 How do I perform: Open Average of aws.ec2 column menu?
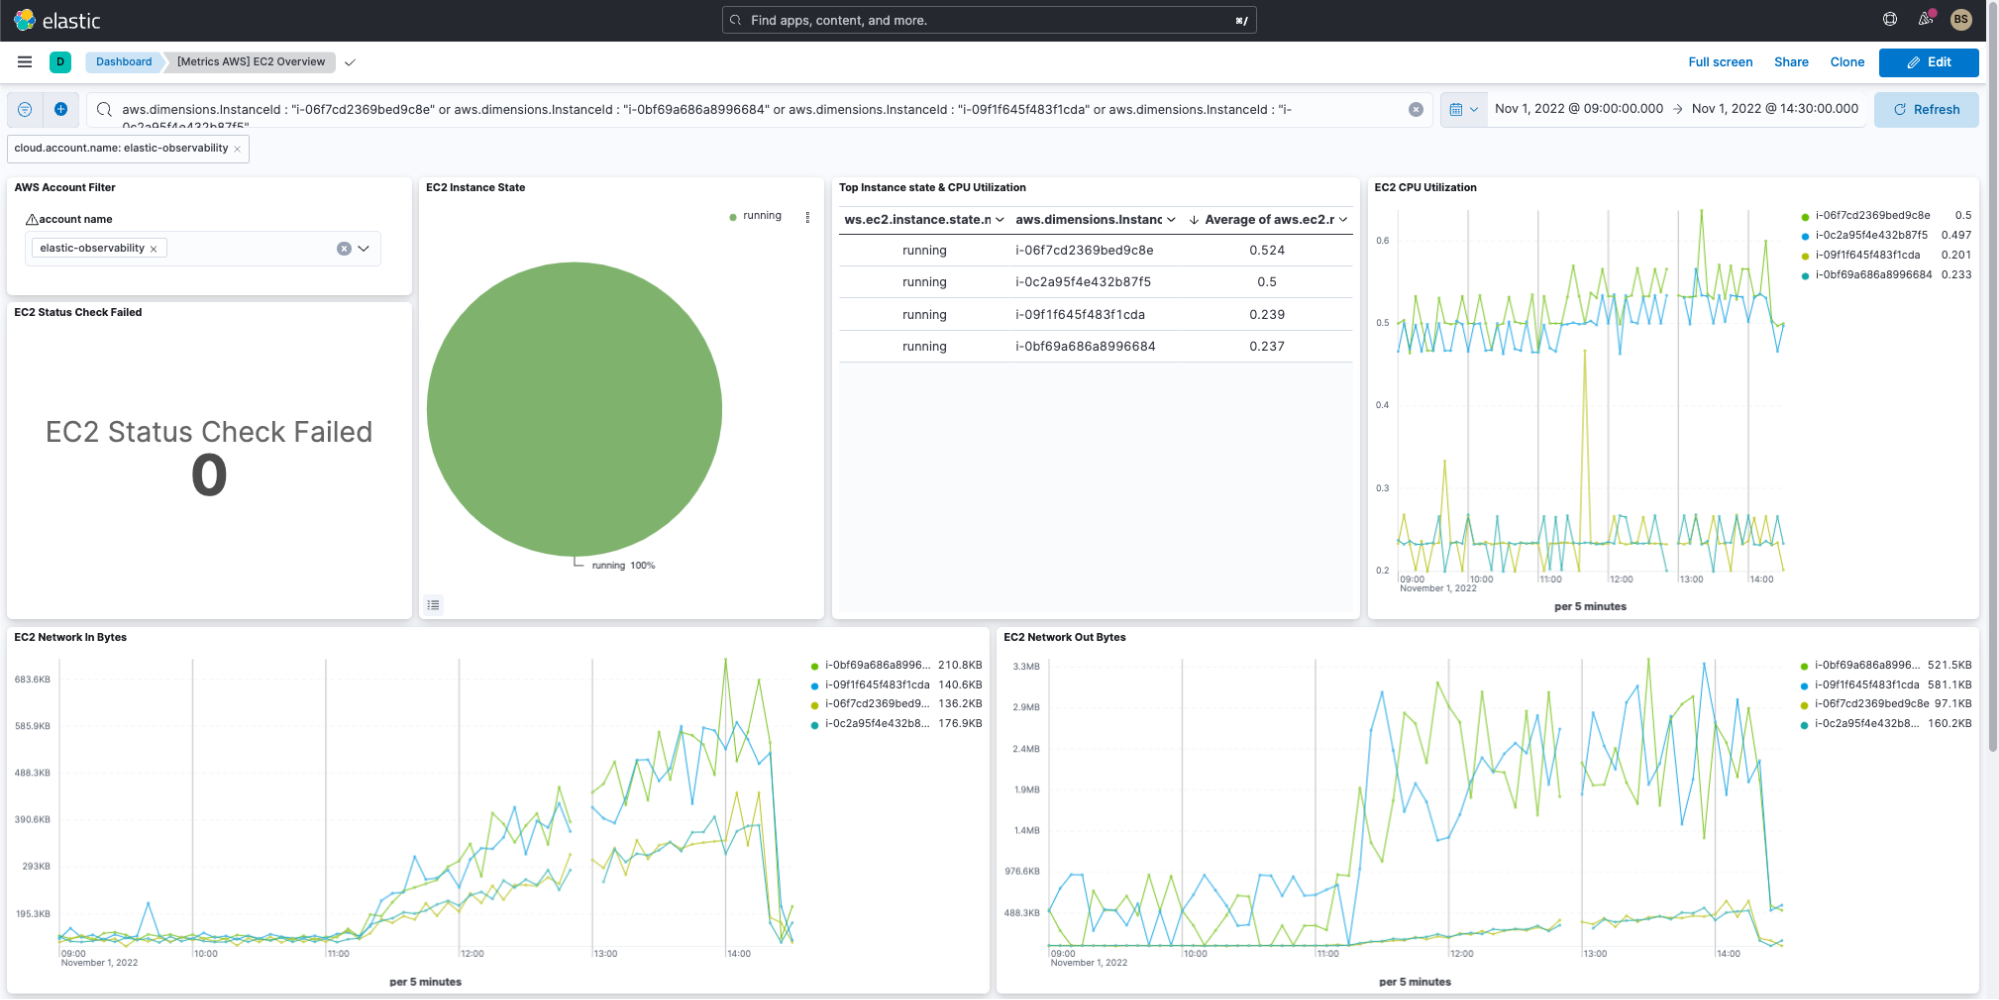click(x=1343, y=220)
